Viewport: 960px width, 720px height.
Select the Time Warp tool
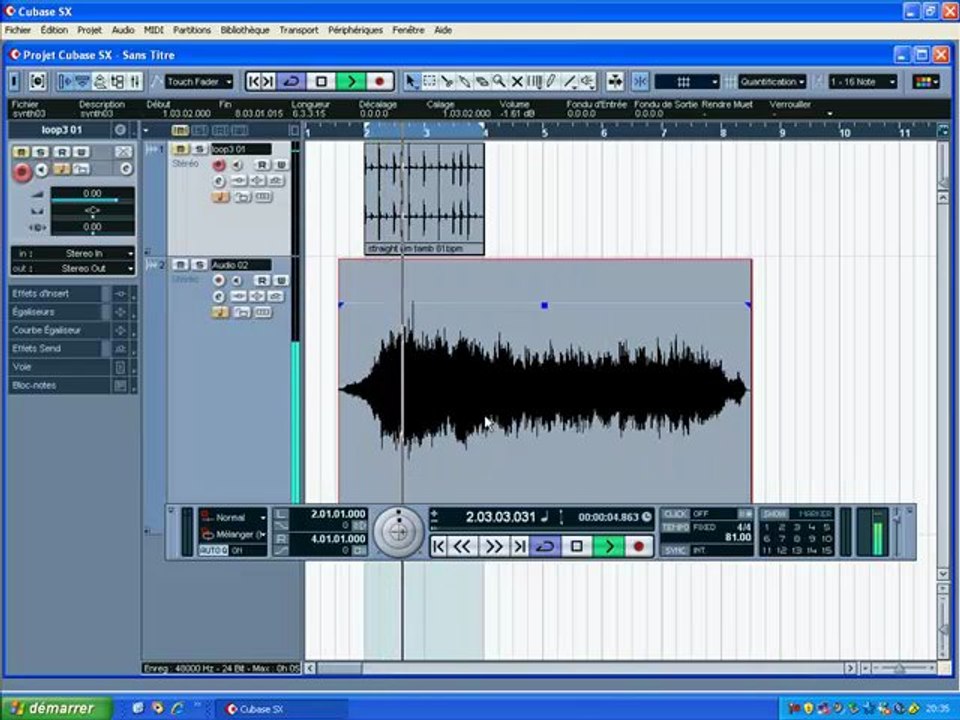534,81
